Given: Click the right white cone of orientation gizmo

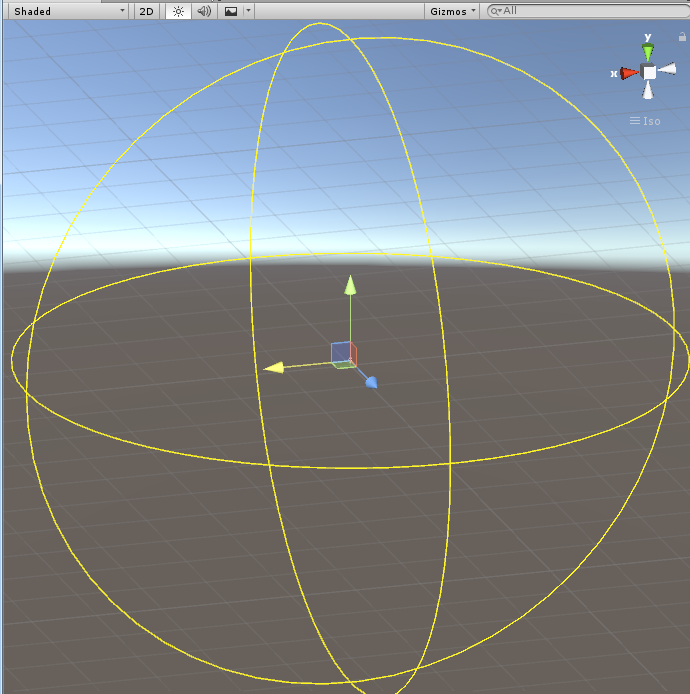Looking at the screenshot, I should (667, 69).
